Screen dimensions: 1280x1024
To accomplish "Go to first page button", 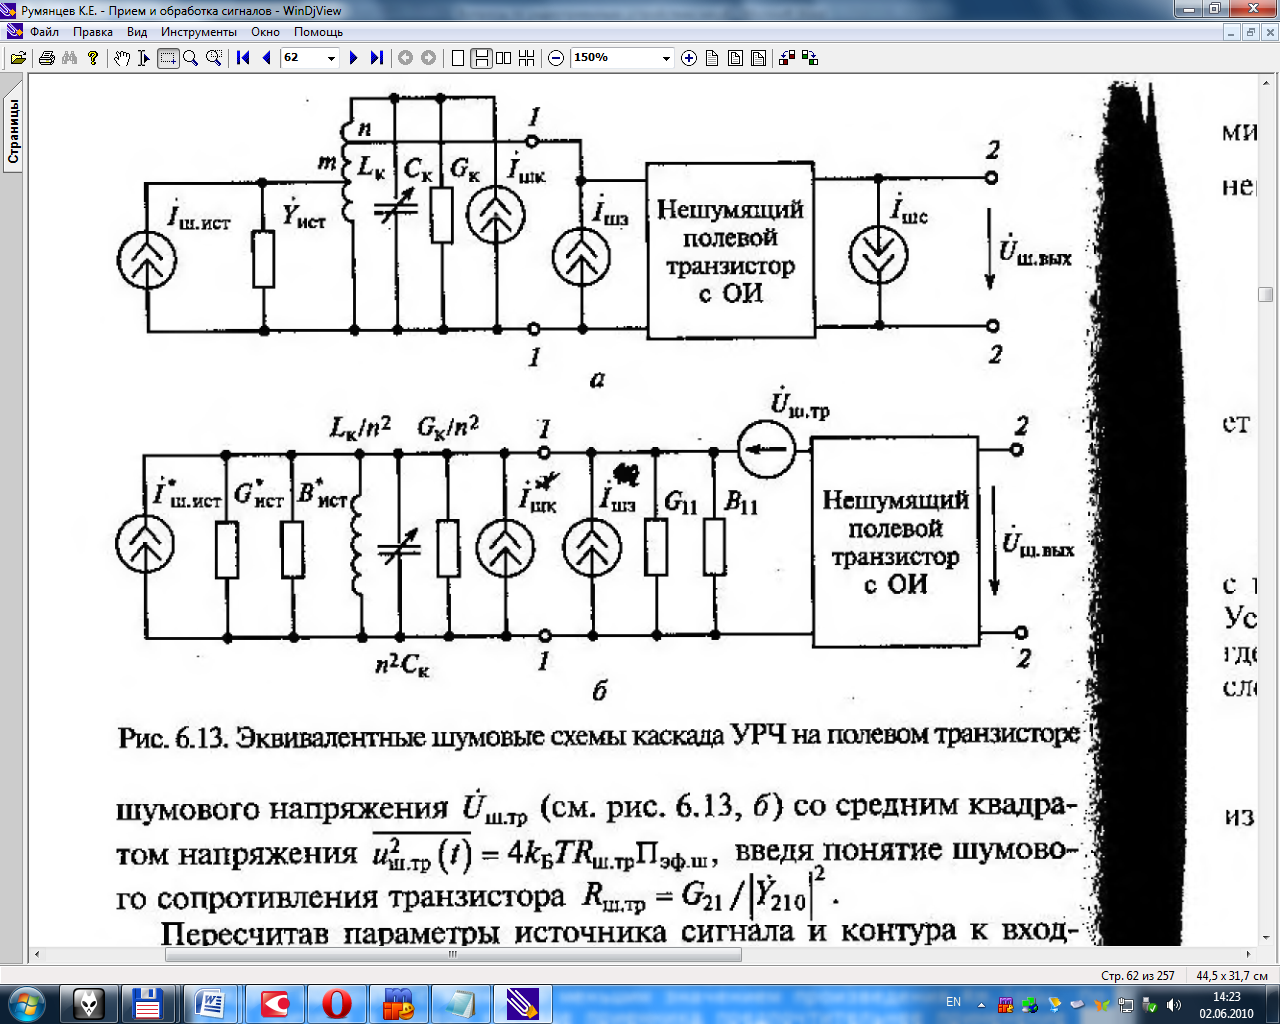I will [x=243, y=58].
